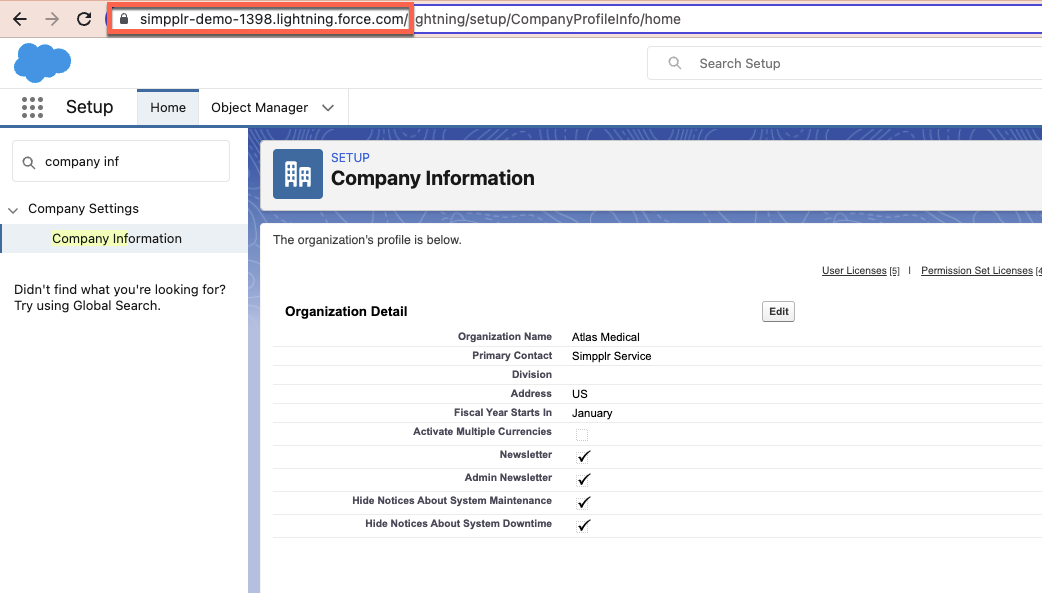This screenshot has height=593, width=1042.
Task: Uncheck the Admin Newsletter checkbox
Action: click(583, 479)
